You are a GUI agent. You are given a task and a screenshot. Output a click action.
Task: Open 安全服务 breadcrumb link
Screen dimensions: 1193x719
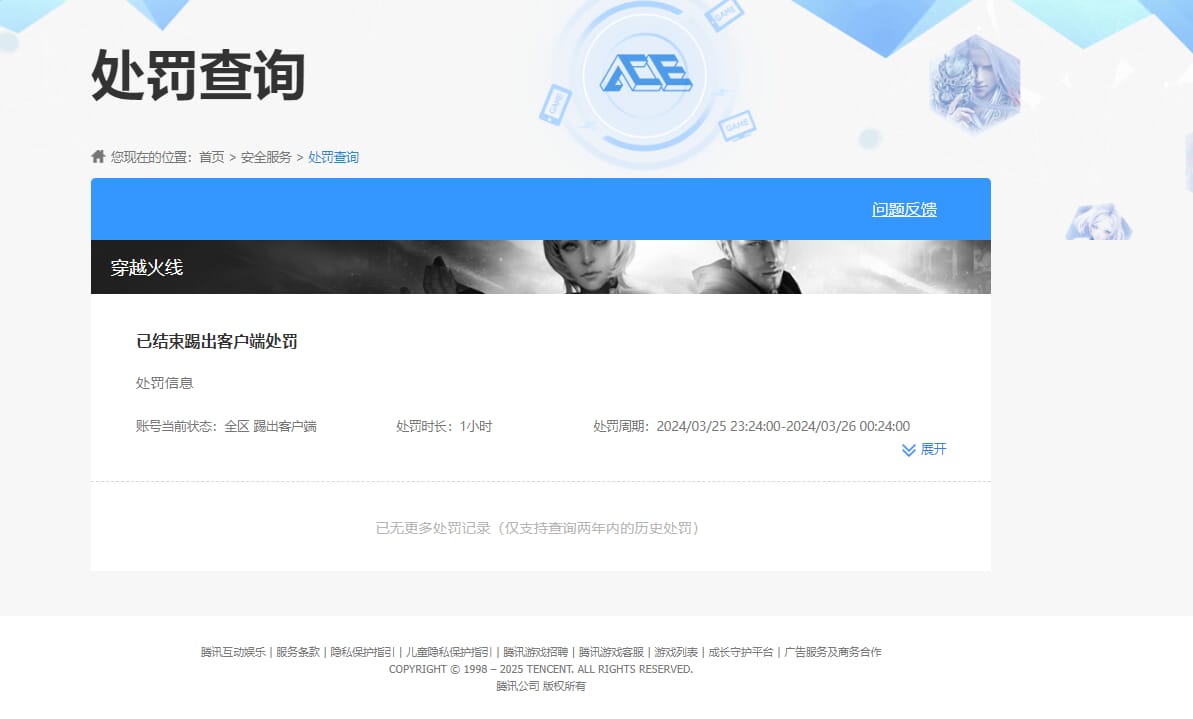[266, 157]
